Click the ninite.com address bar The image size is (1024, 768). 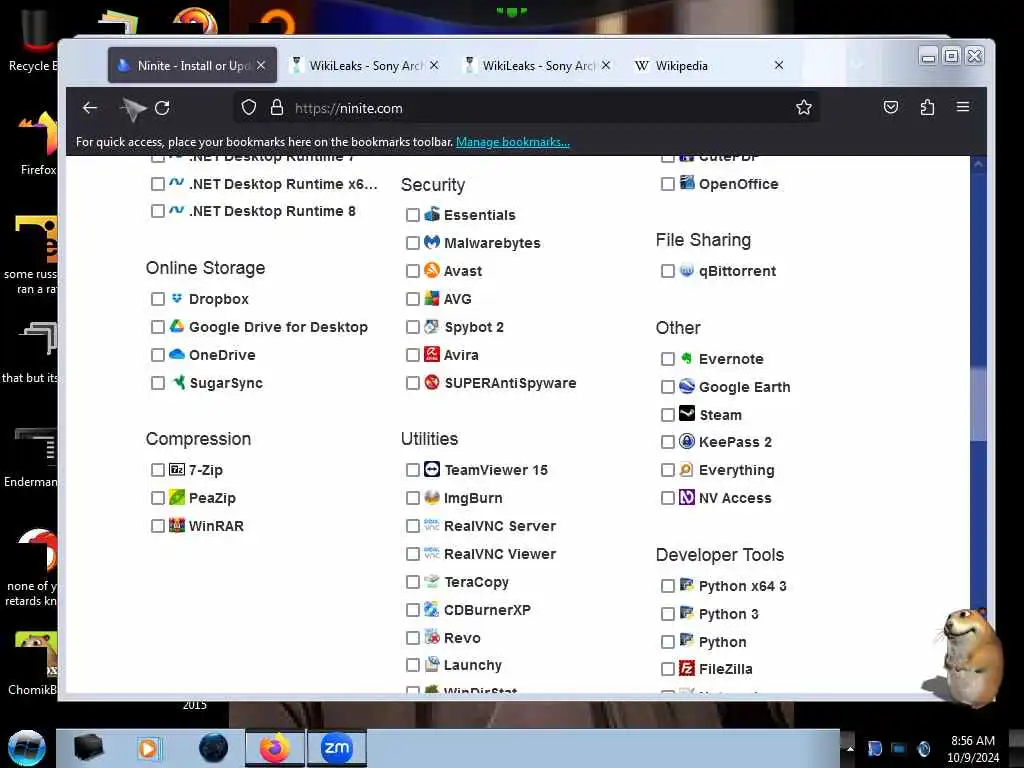(x=526, y=108)
